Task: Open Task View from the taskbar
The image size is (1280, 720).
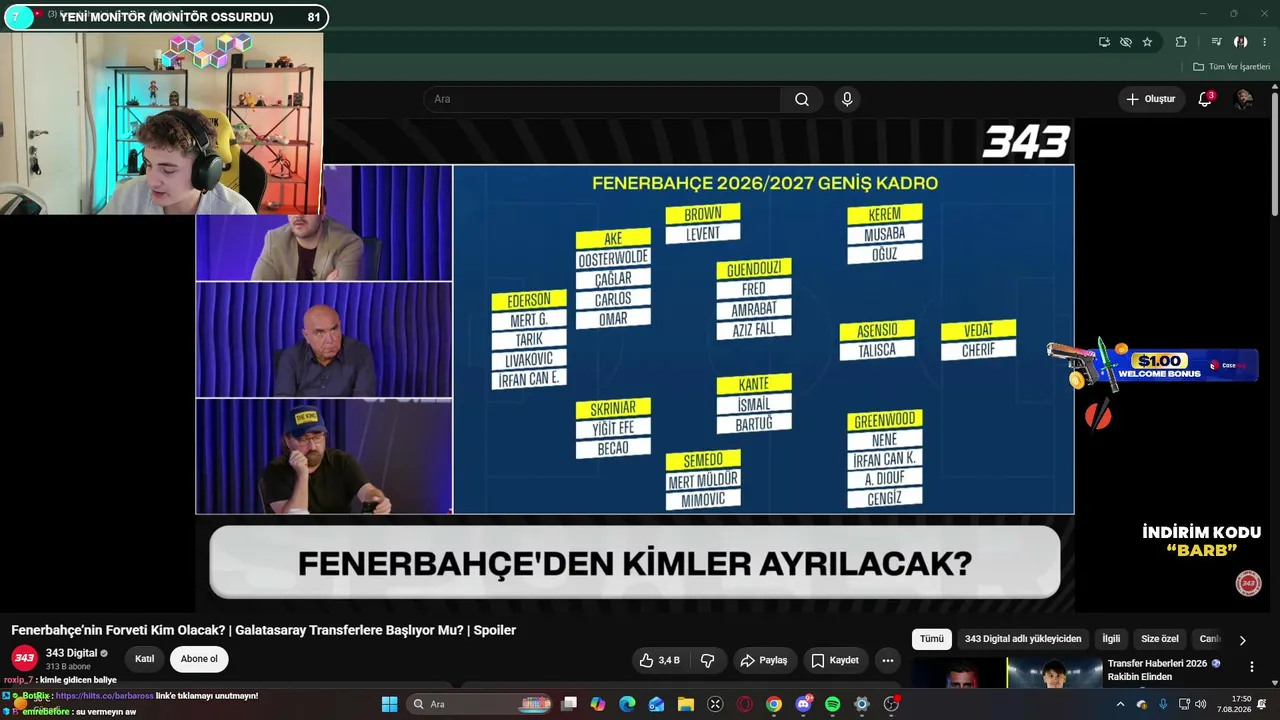Action: point(569,704)
